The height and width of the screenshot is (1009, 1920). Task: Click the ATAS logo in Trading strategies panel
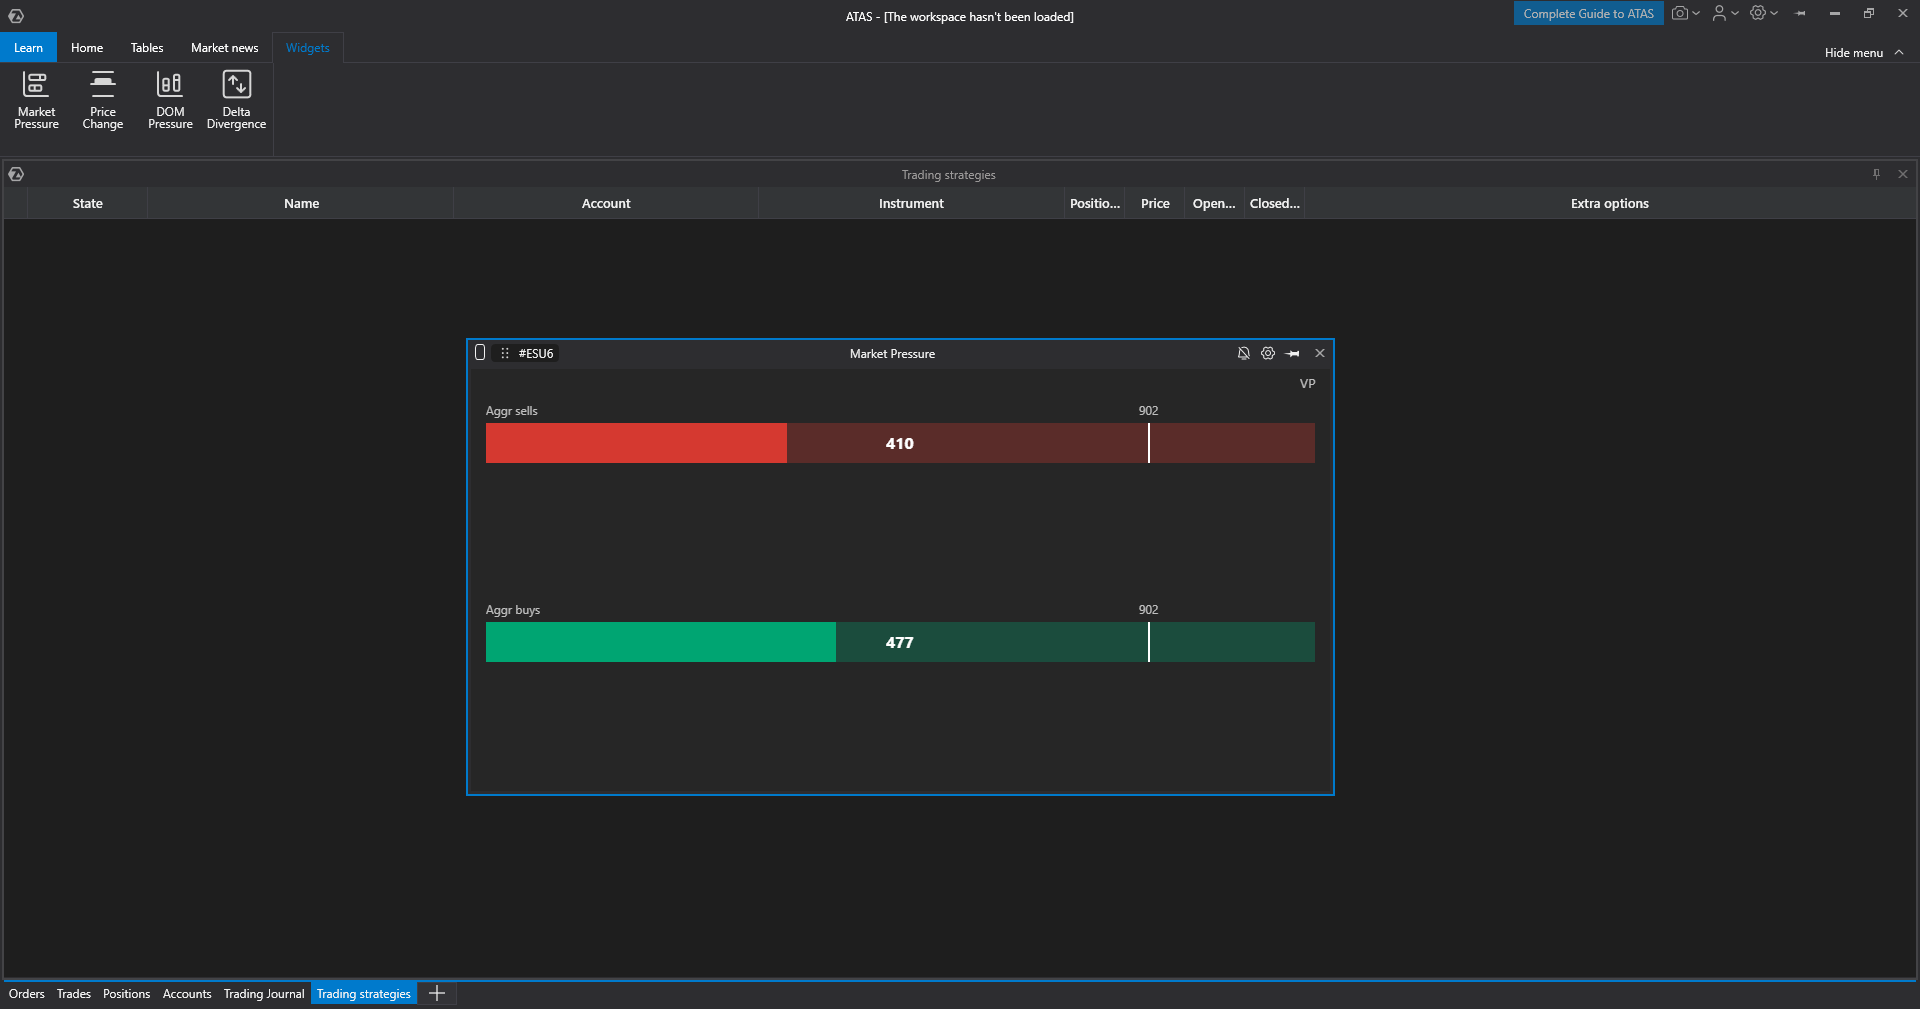pos(16,174)
